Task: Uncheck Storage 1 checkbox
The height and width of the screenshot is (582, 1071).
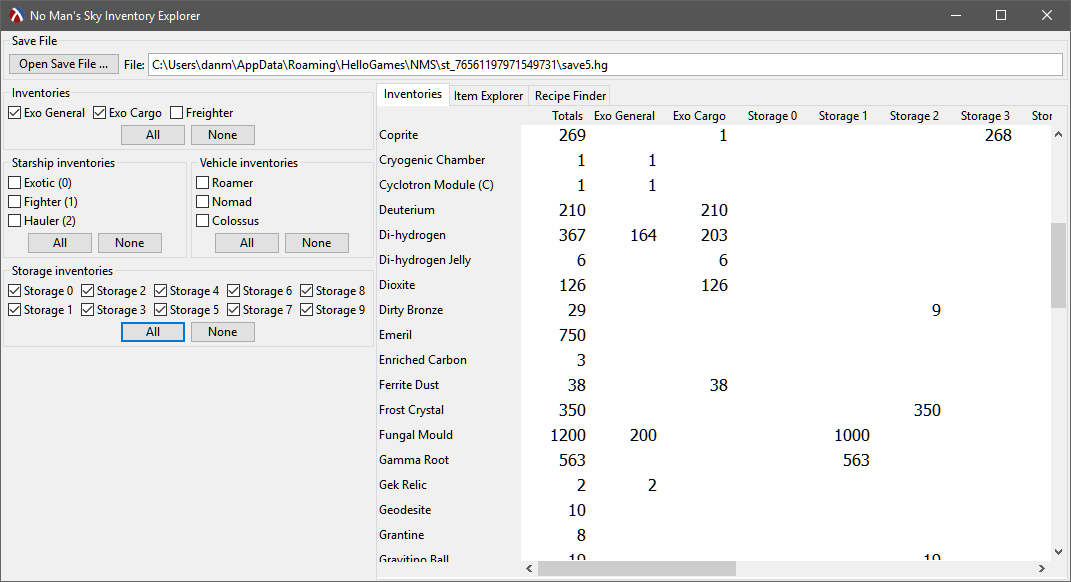Action: pos(14,310)
